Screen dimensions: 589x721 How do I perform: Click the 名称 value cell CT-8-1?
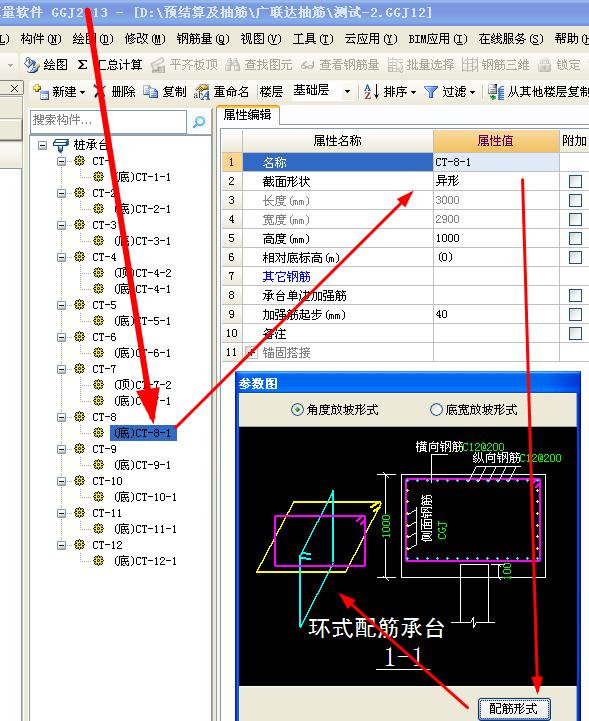coord(496,162)
